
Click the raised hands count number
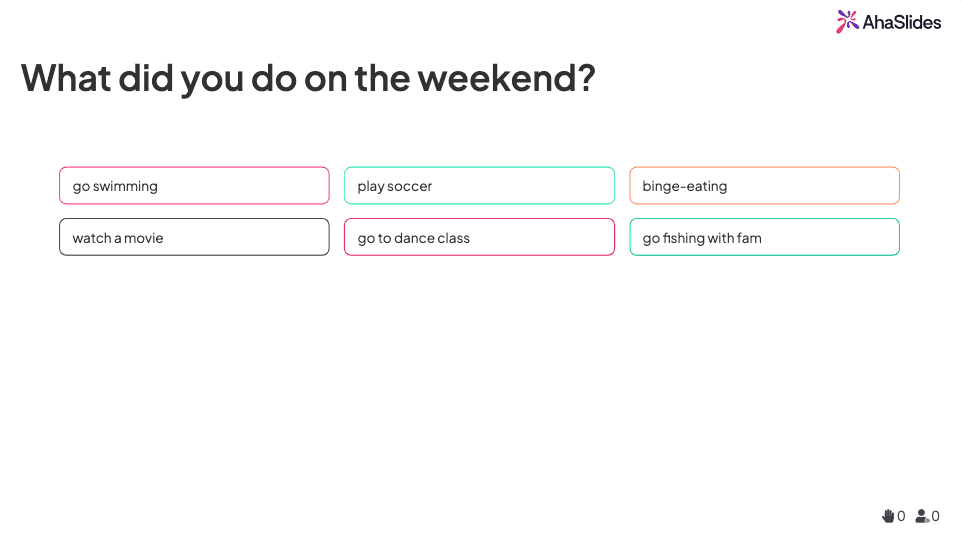[x=901, y=516]
